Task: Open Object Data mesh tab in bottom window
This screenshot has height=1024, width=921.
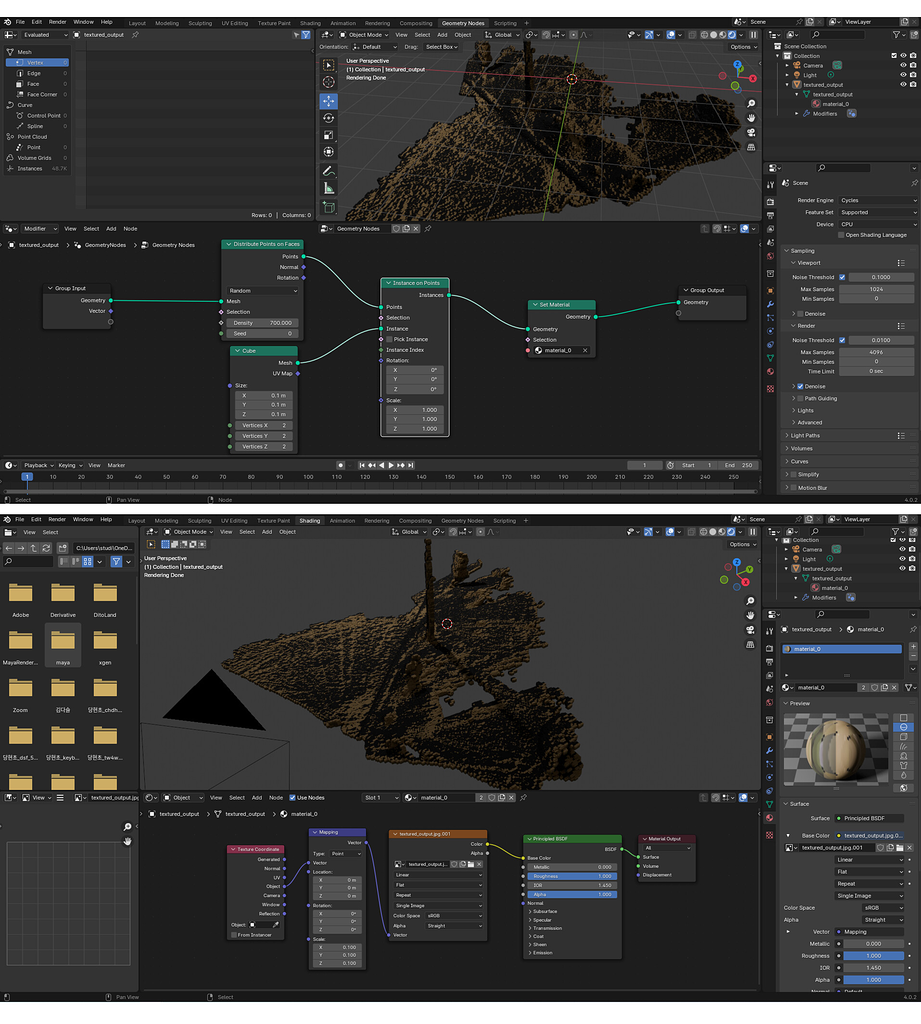Action: tap(769, 804)
